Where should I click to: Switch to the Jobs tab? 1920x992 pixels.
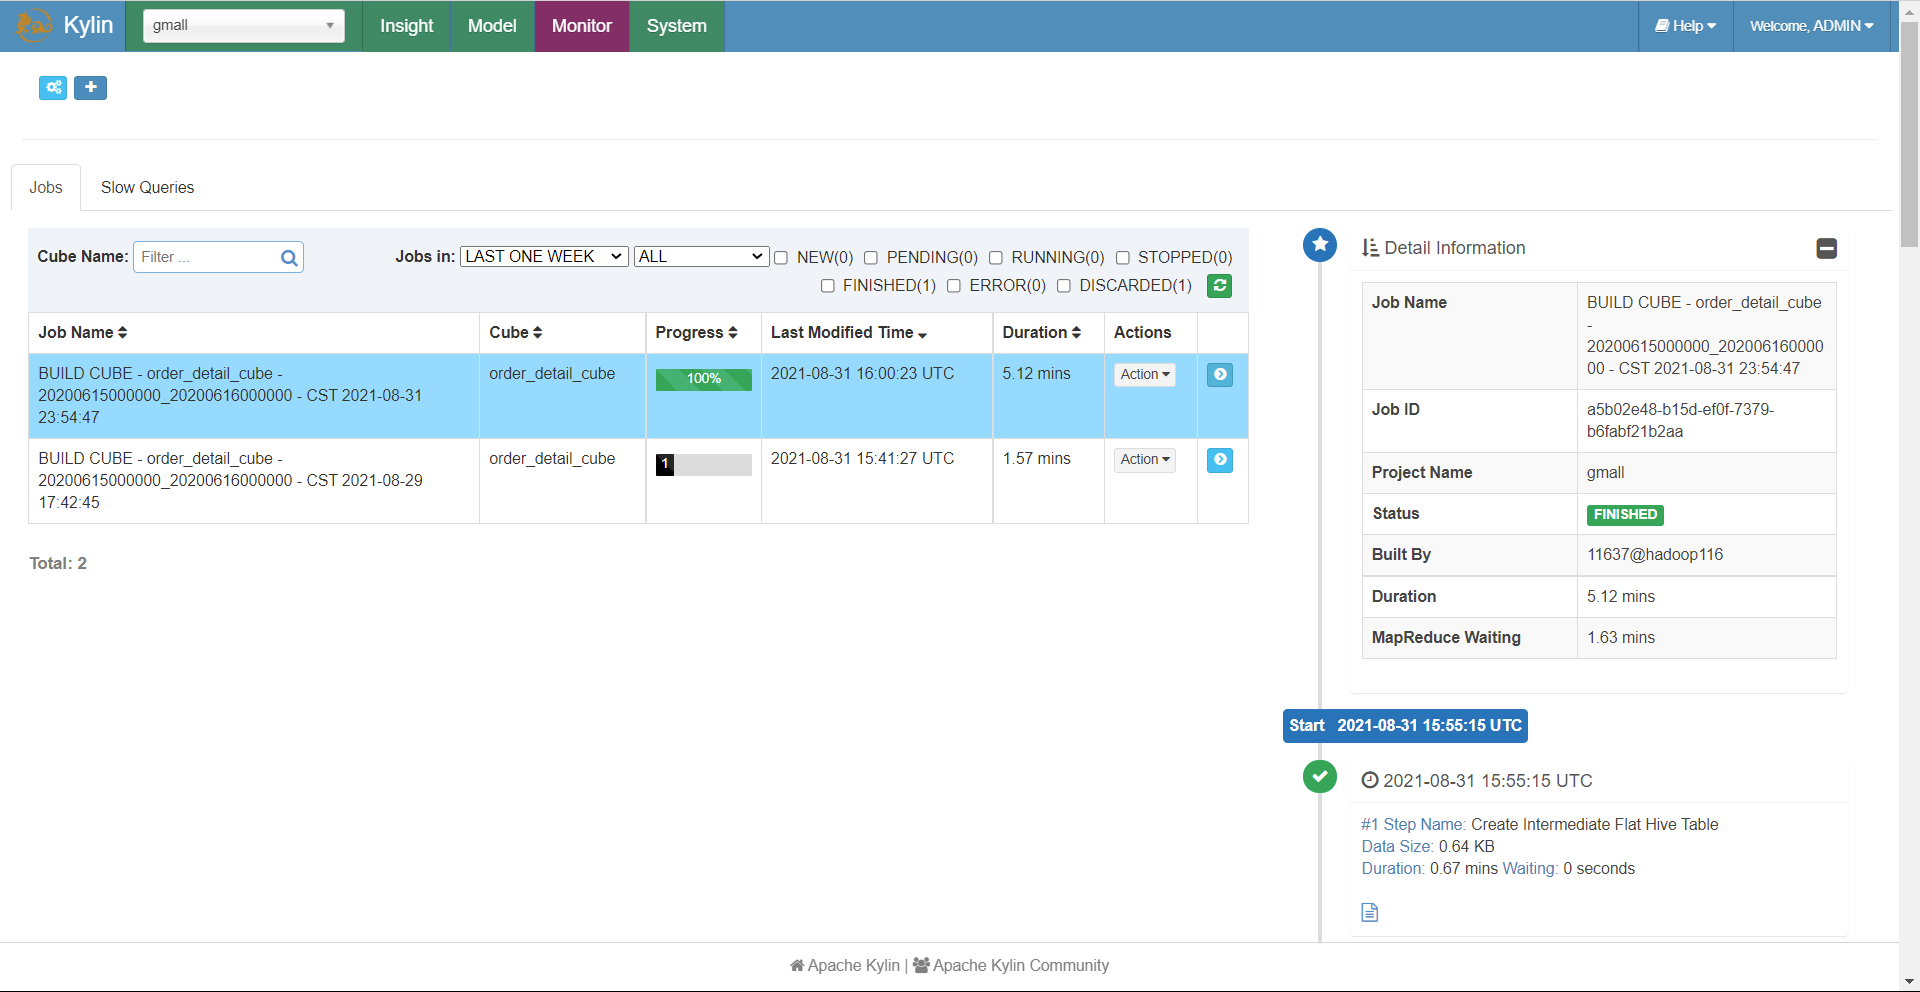point(46,188)
